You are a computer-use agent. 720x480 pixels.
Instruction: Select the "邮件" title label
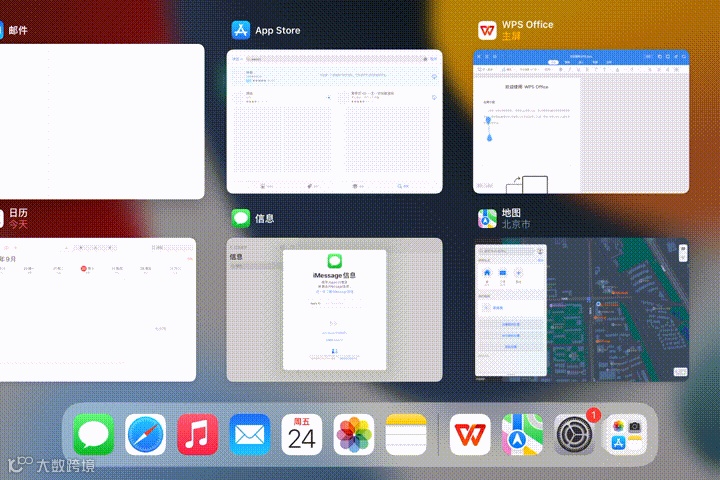pos(18,30)
